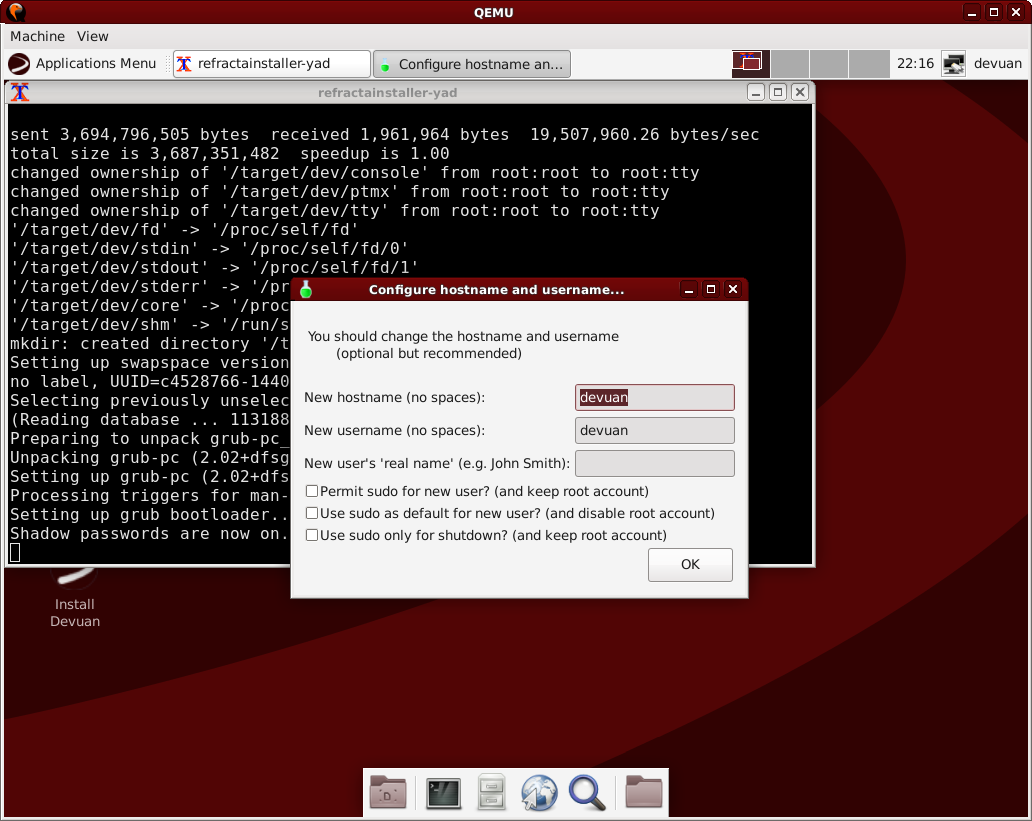Click the magnifying glass application finder
This screenshot has height=821, width=1032.
(x=587, y=793)
